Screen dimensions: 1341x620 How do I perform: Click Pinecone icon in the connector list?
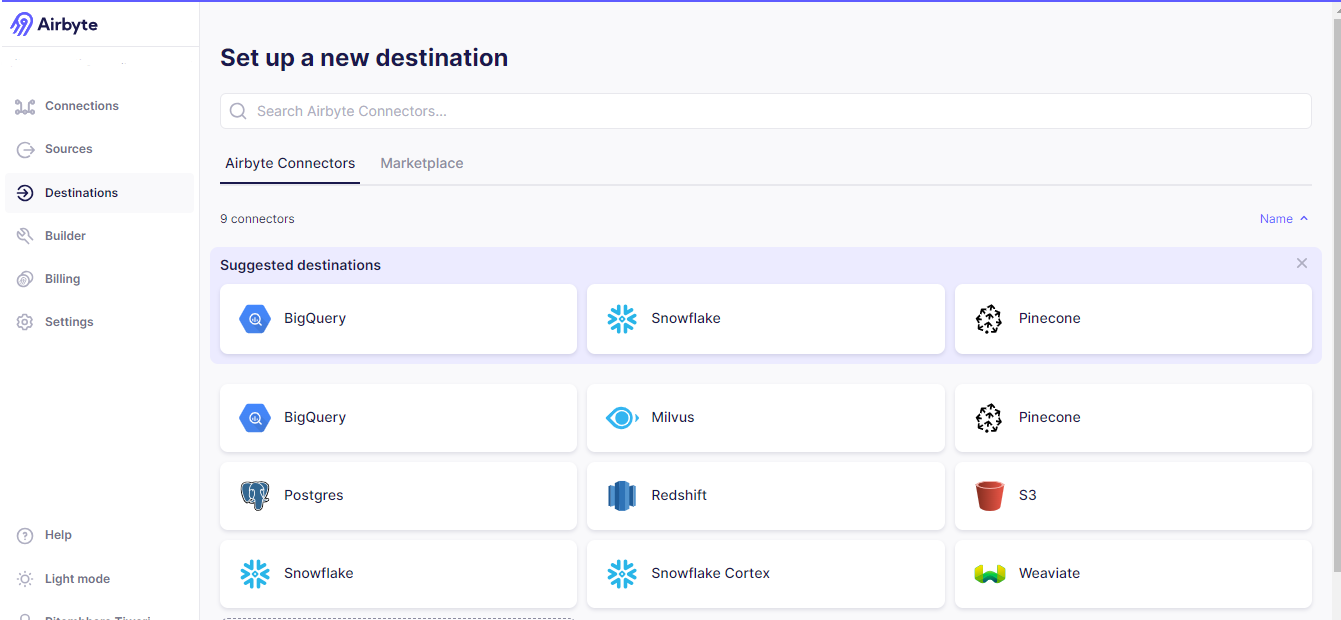tap(989, 418)
